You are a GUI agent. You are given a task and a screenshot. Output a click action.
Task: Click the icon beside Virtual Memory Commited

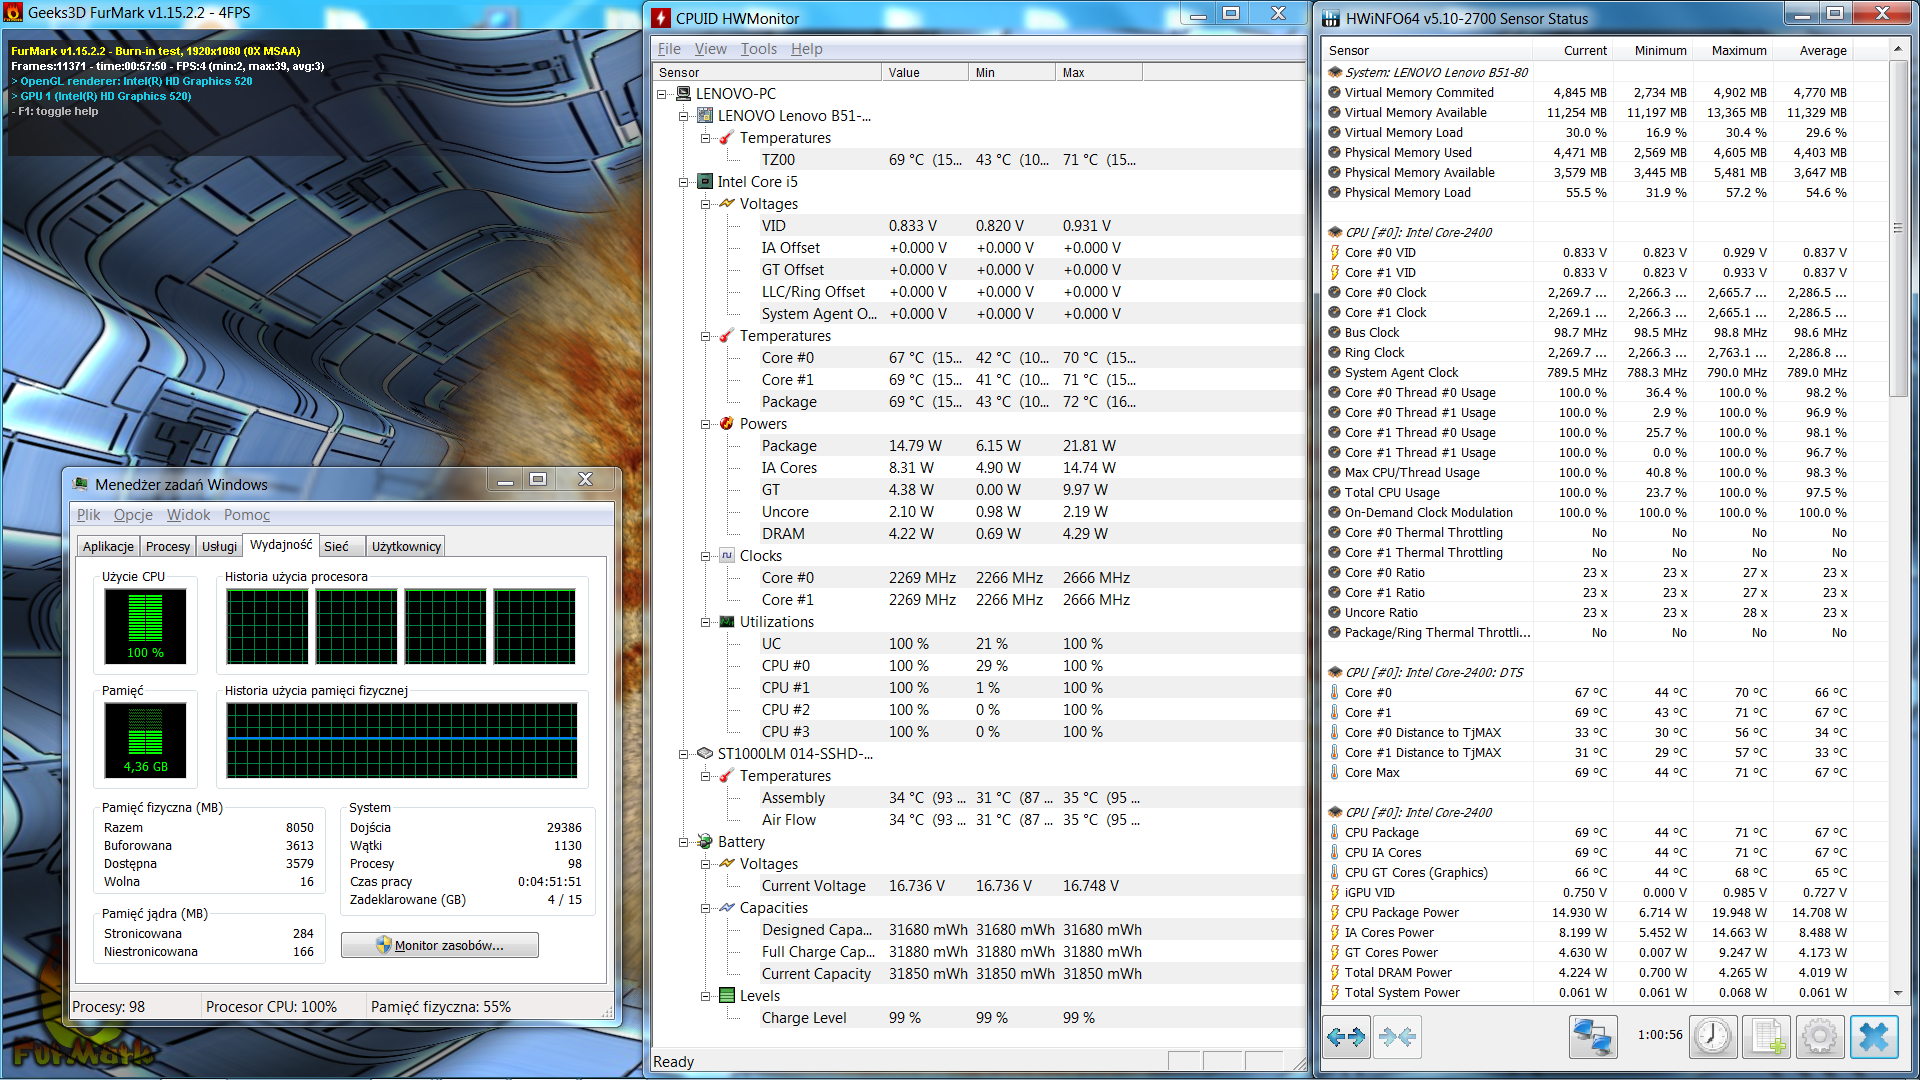click(x=1335, y=93)
